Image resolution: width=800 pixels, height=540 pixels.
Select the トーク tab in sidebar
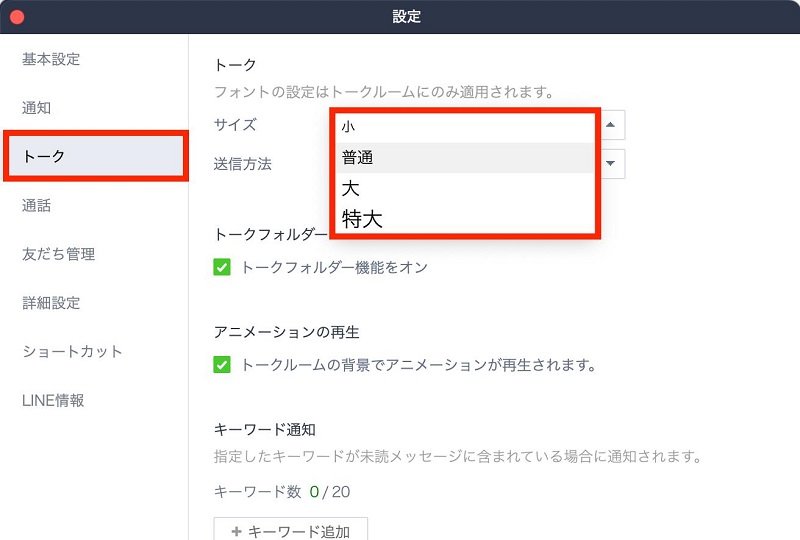click(x=94, y=156)
